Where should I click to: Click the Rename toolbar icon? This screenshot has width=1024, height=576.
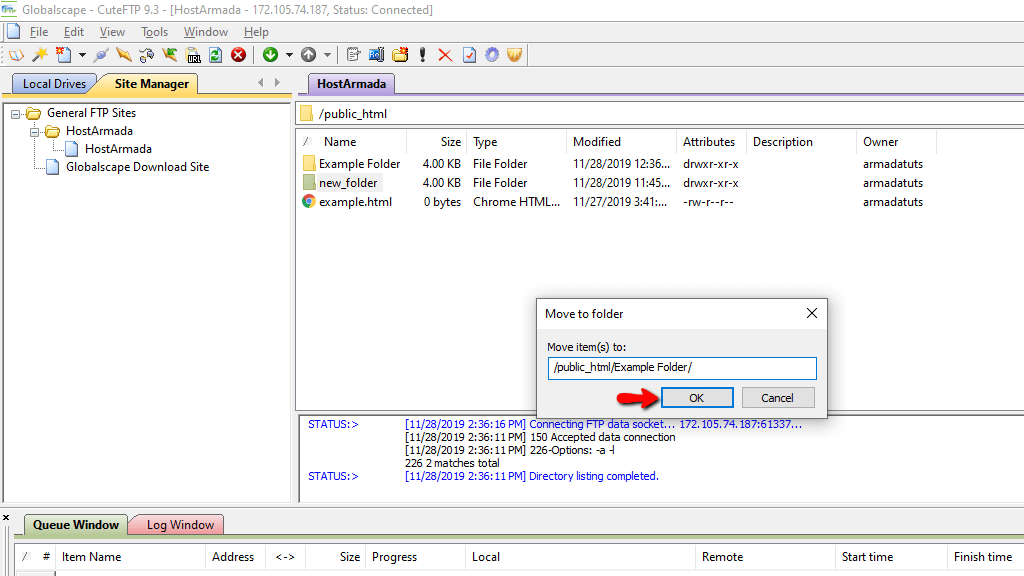377,55
